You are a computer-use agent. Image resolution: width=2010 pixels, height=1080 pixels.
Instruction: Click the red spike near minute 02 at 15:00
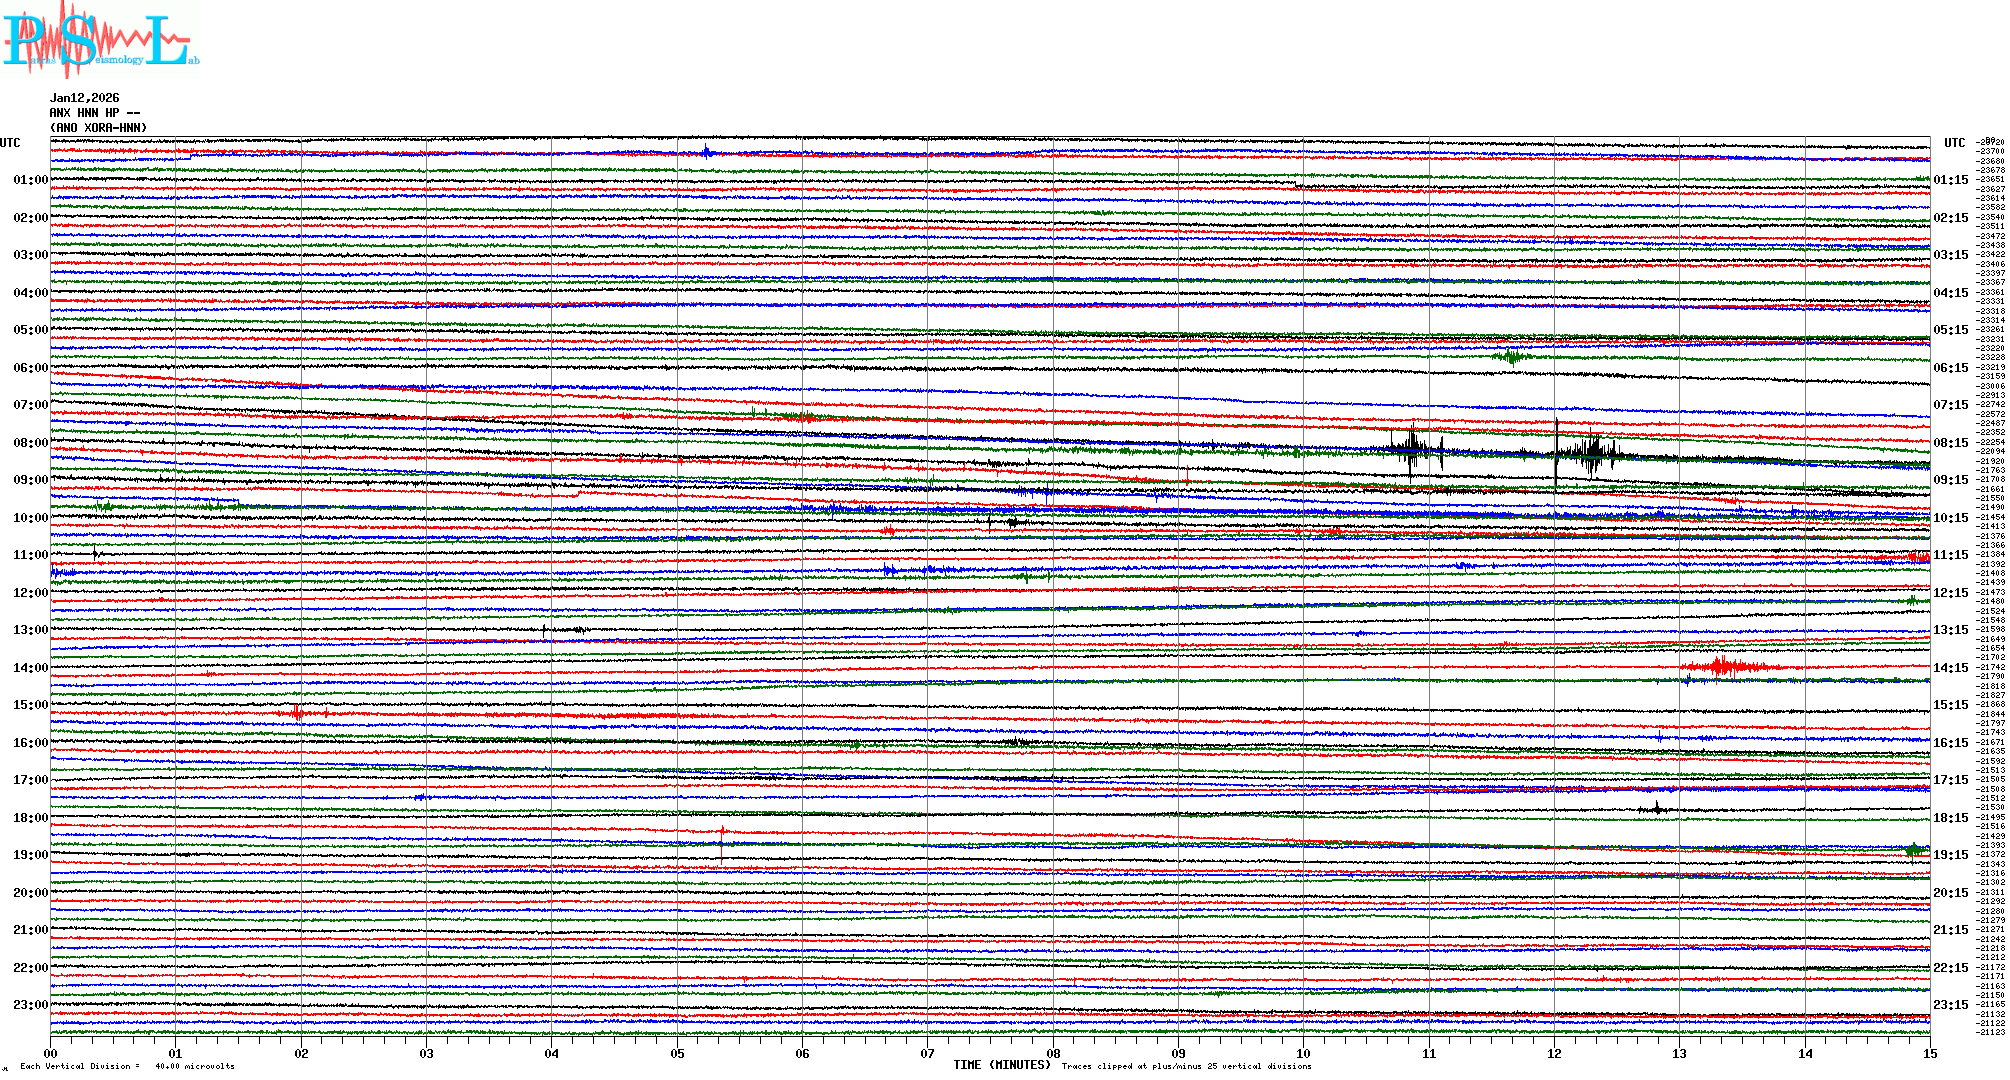point(297,712)
